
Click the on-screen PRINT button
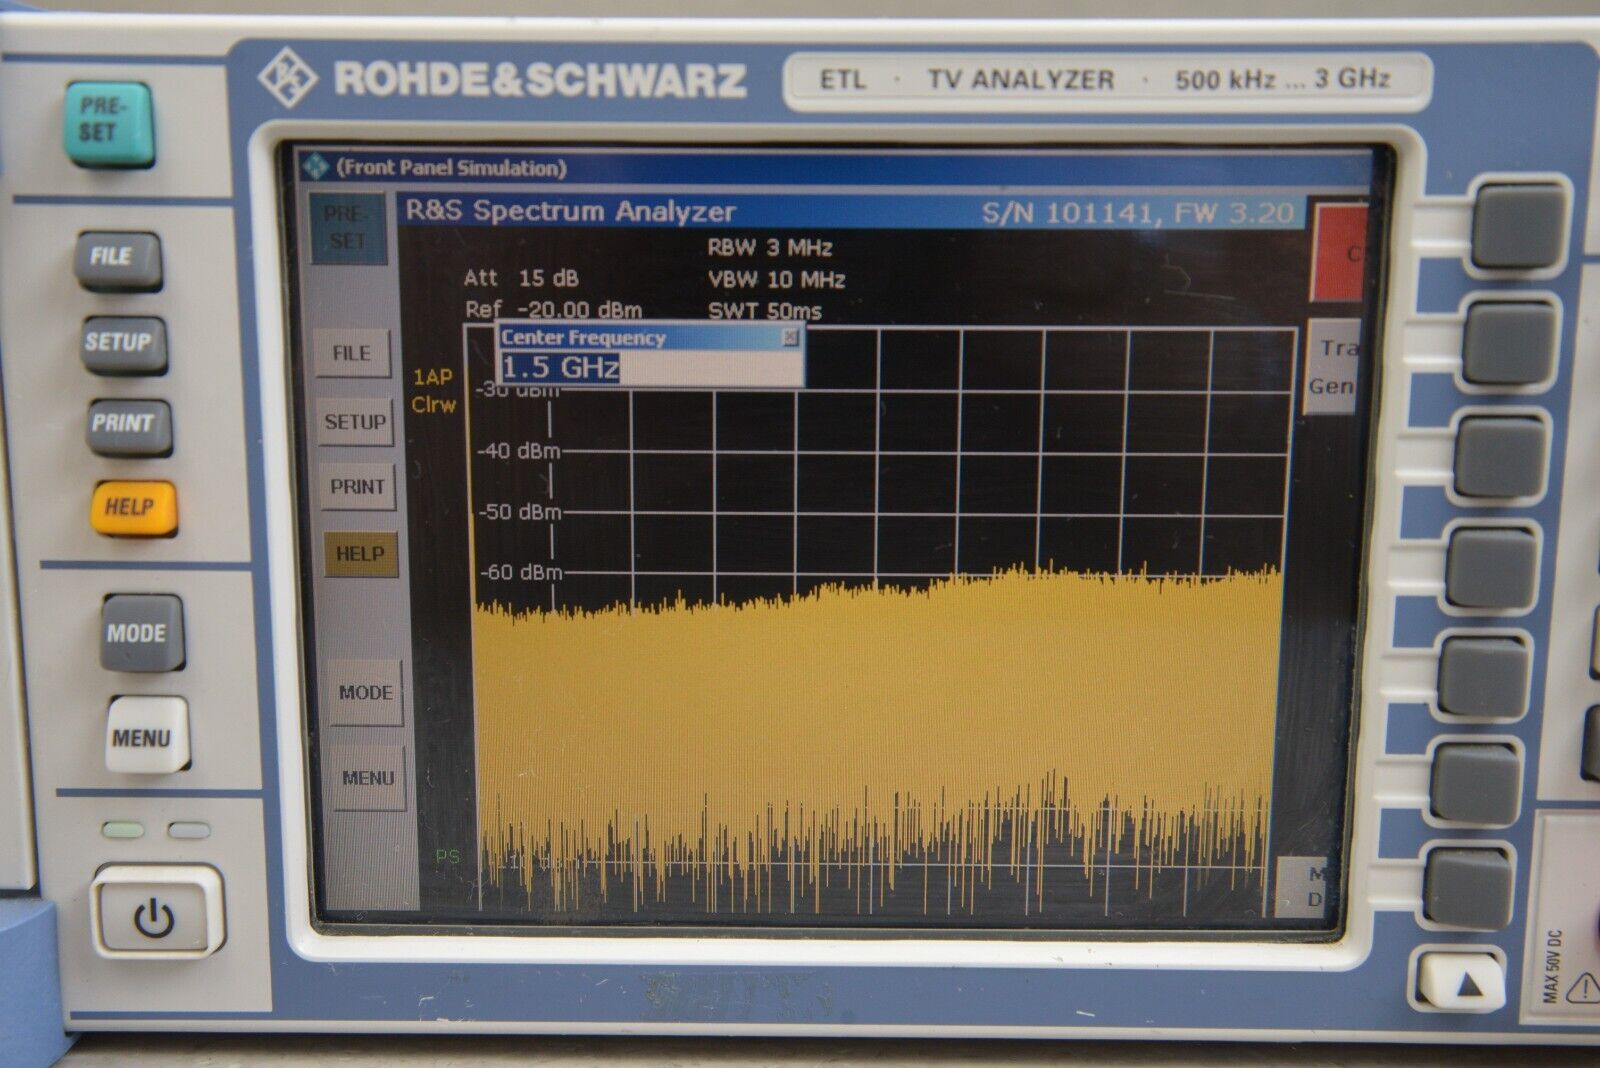tap(358, 487)
